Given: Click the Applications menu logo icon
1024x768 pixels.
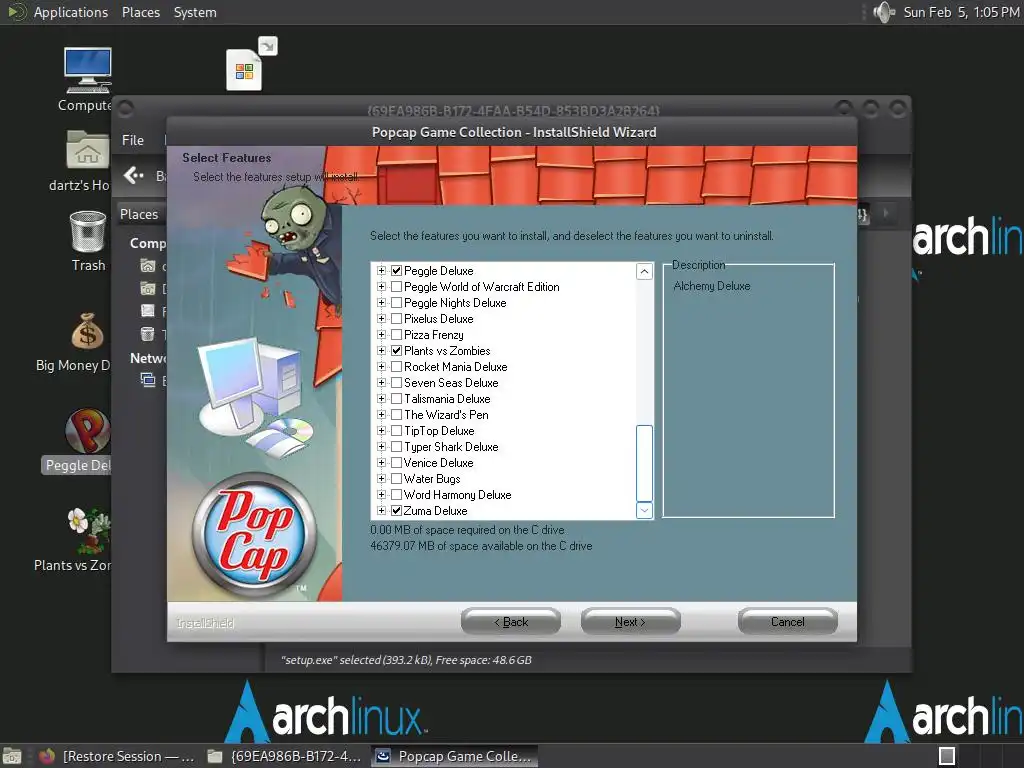Looking at the screenshot, I should [17, 12].
